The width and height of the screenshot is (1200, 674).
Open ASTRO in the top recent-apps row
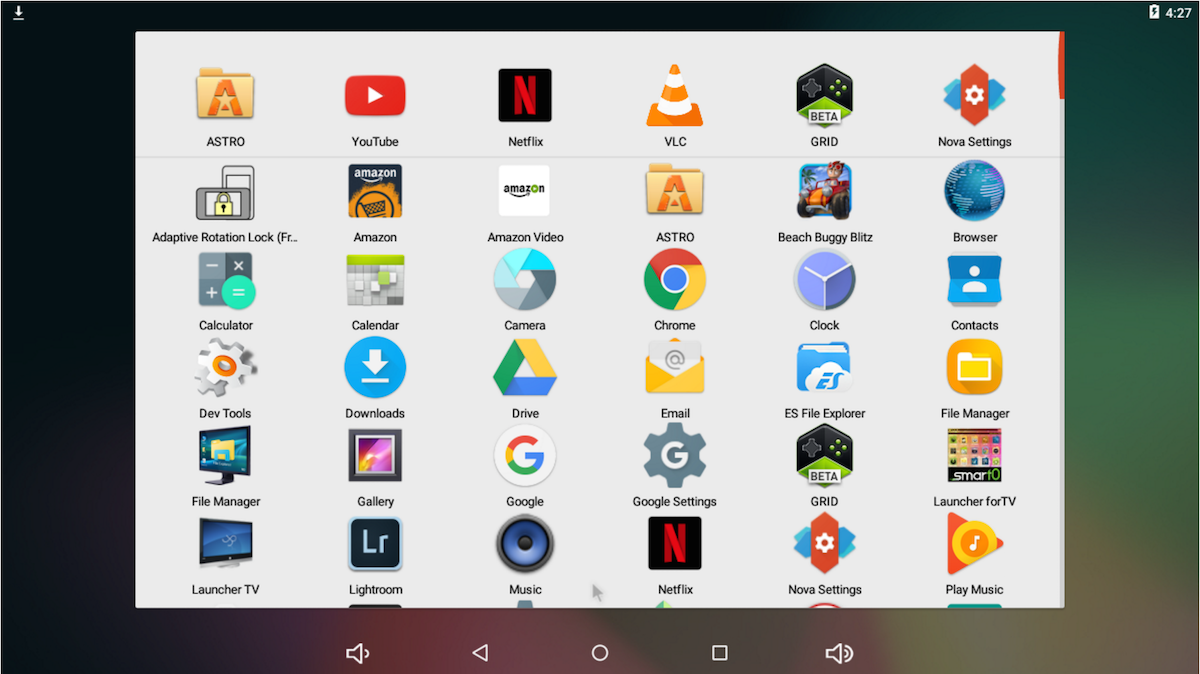point(225,96)
